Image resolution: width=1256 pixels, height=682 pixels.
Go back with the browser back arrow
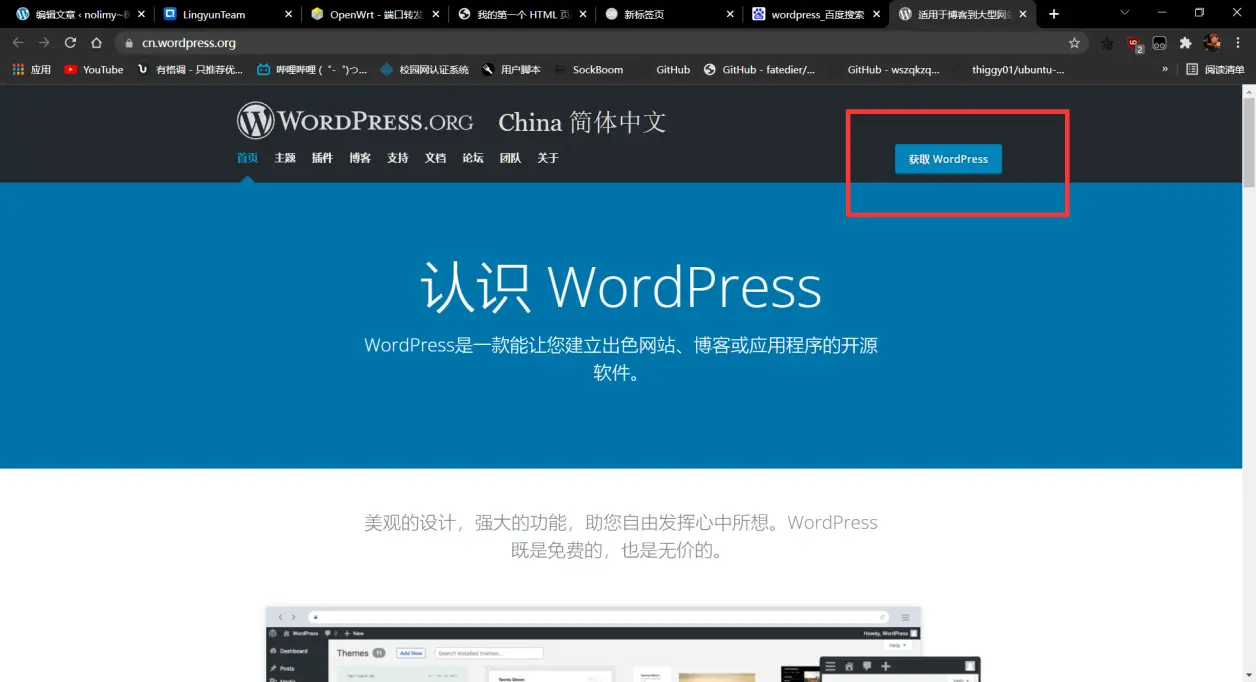pyautogui.click(x=18, y=43)
